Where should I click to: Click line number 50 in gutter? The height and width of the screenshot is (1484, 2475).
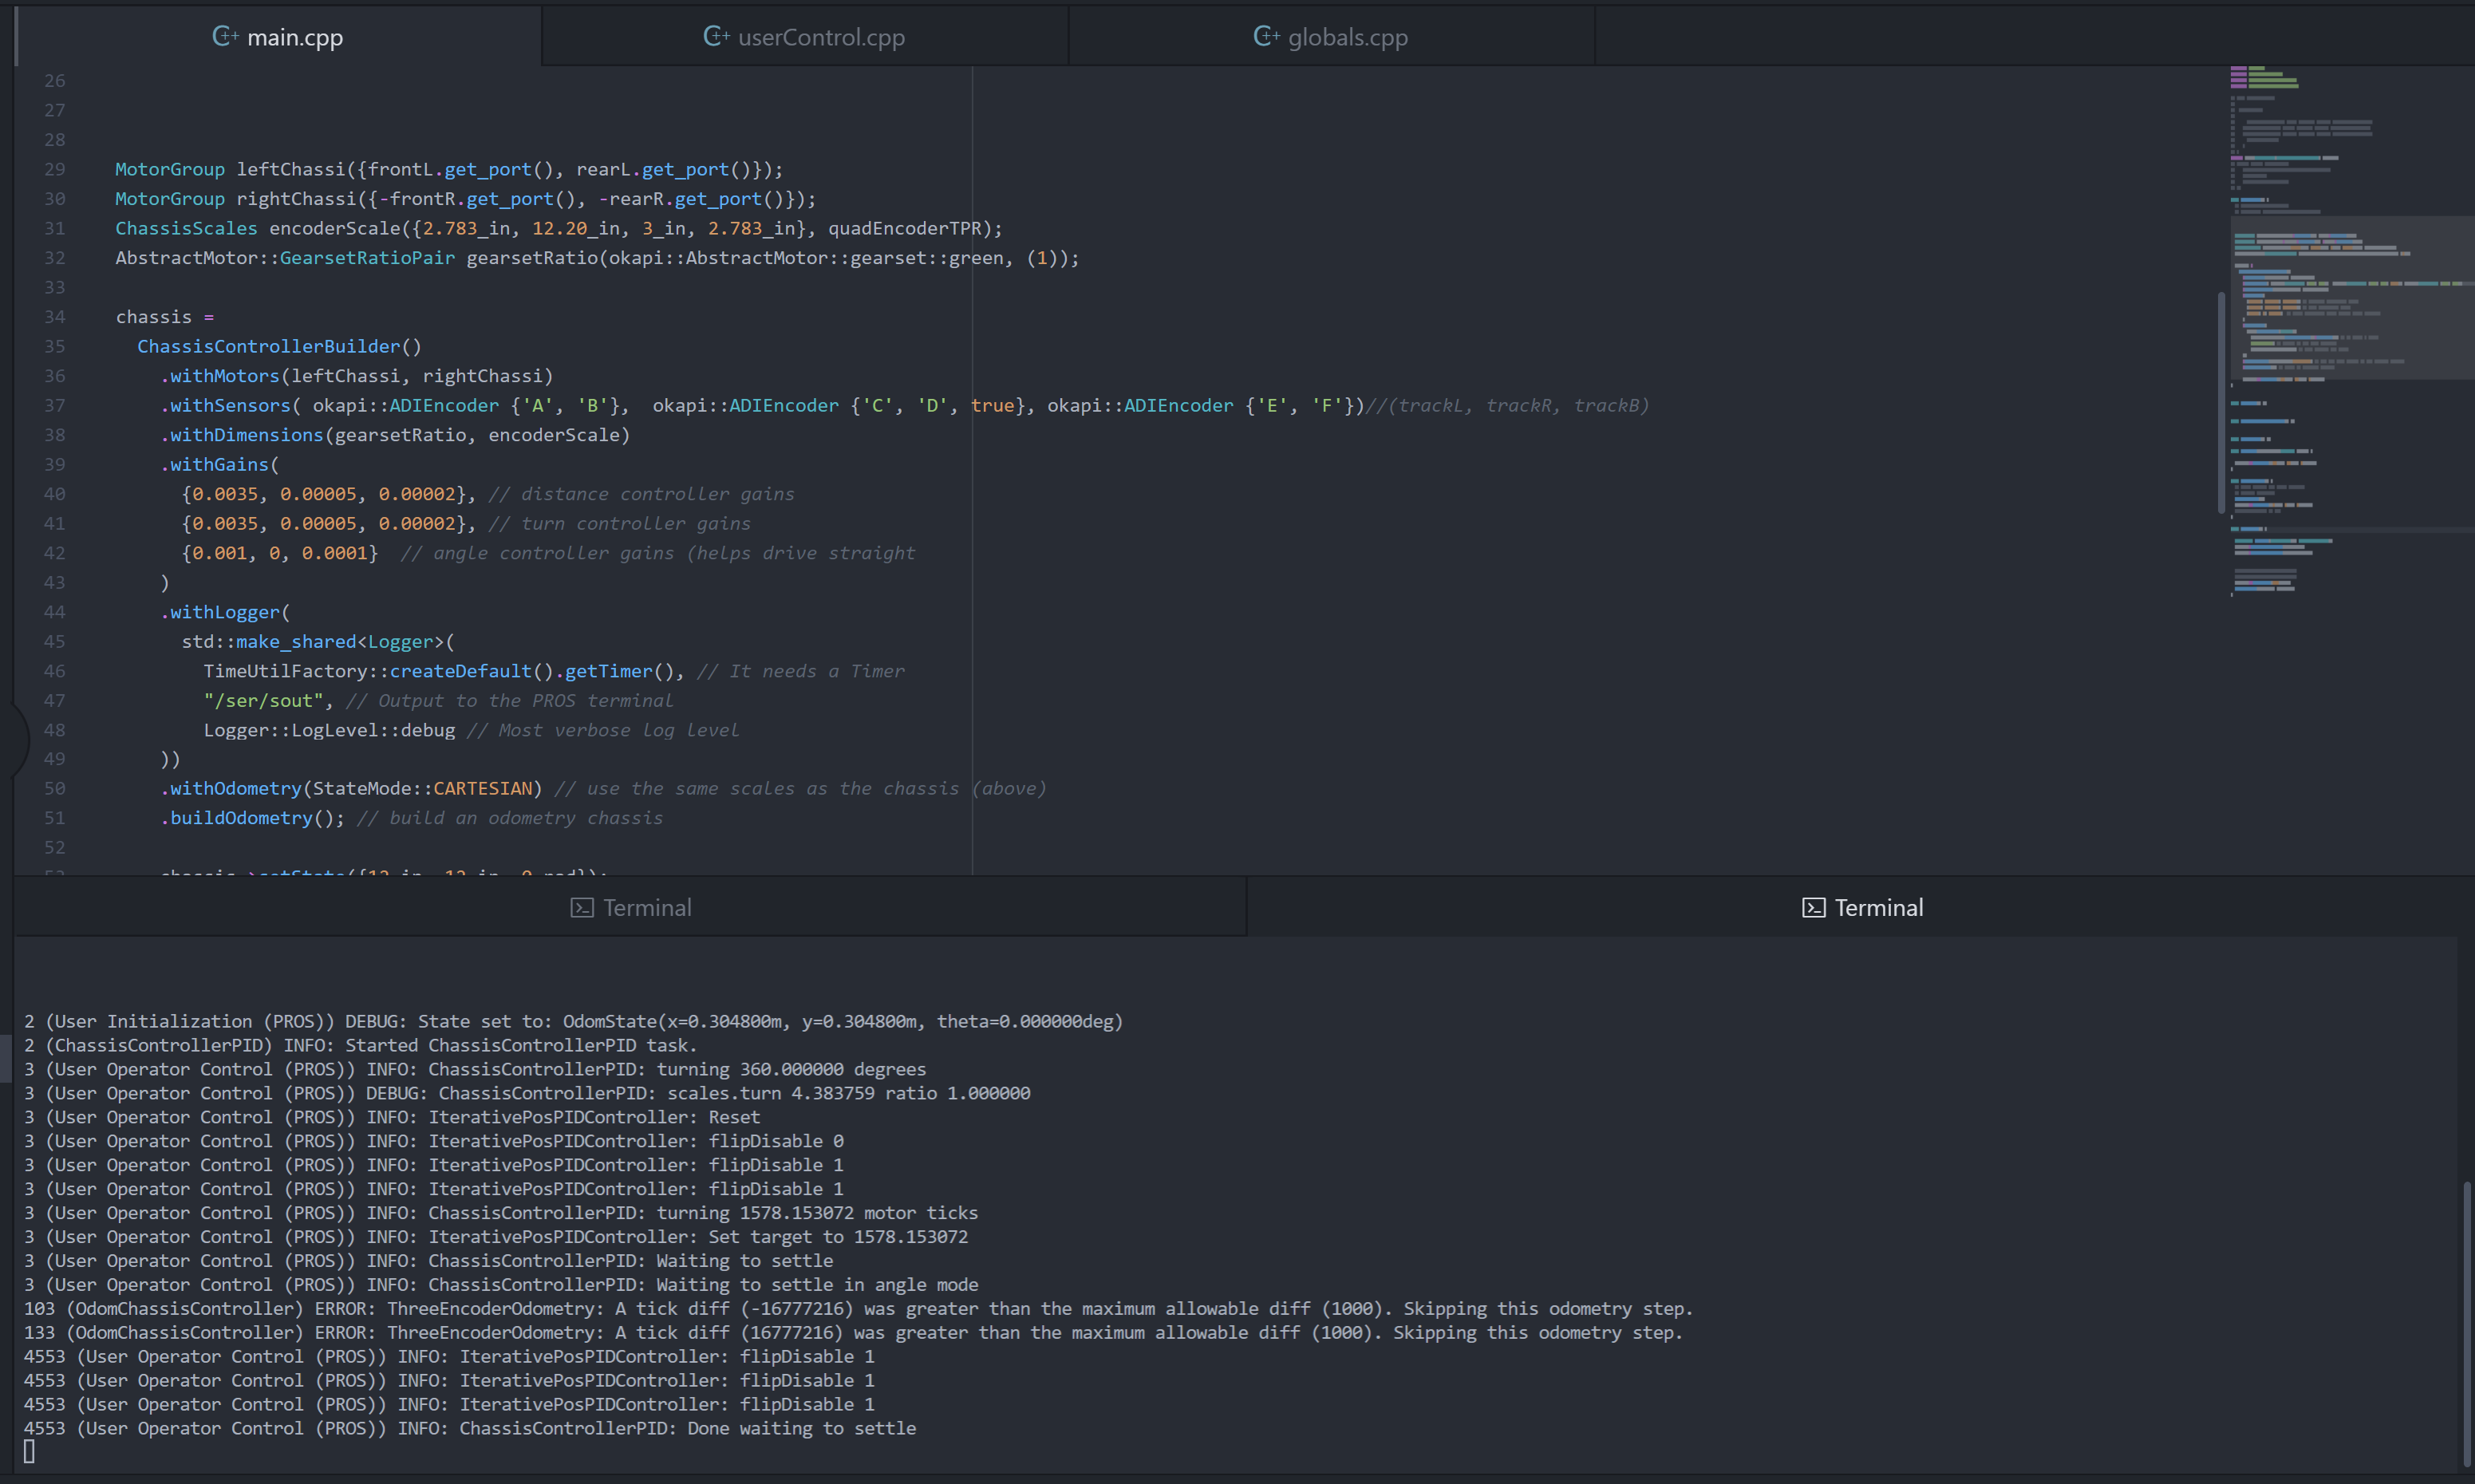pyautogui.click(x=55, y=789)
